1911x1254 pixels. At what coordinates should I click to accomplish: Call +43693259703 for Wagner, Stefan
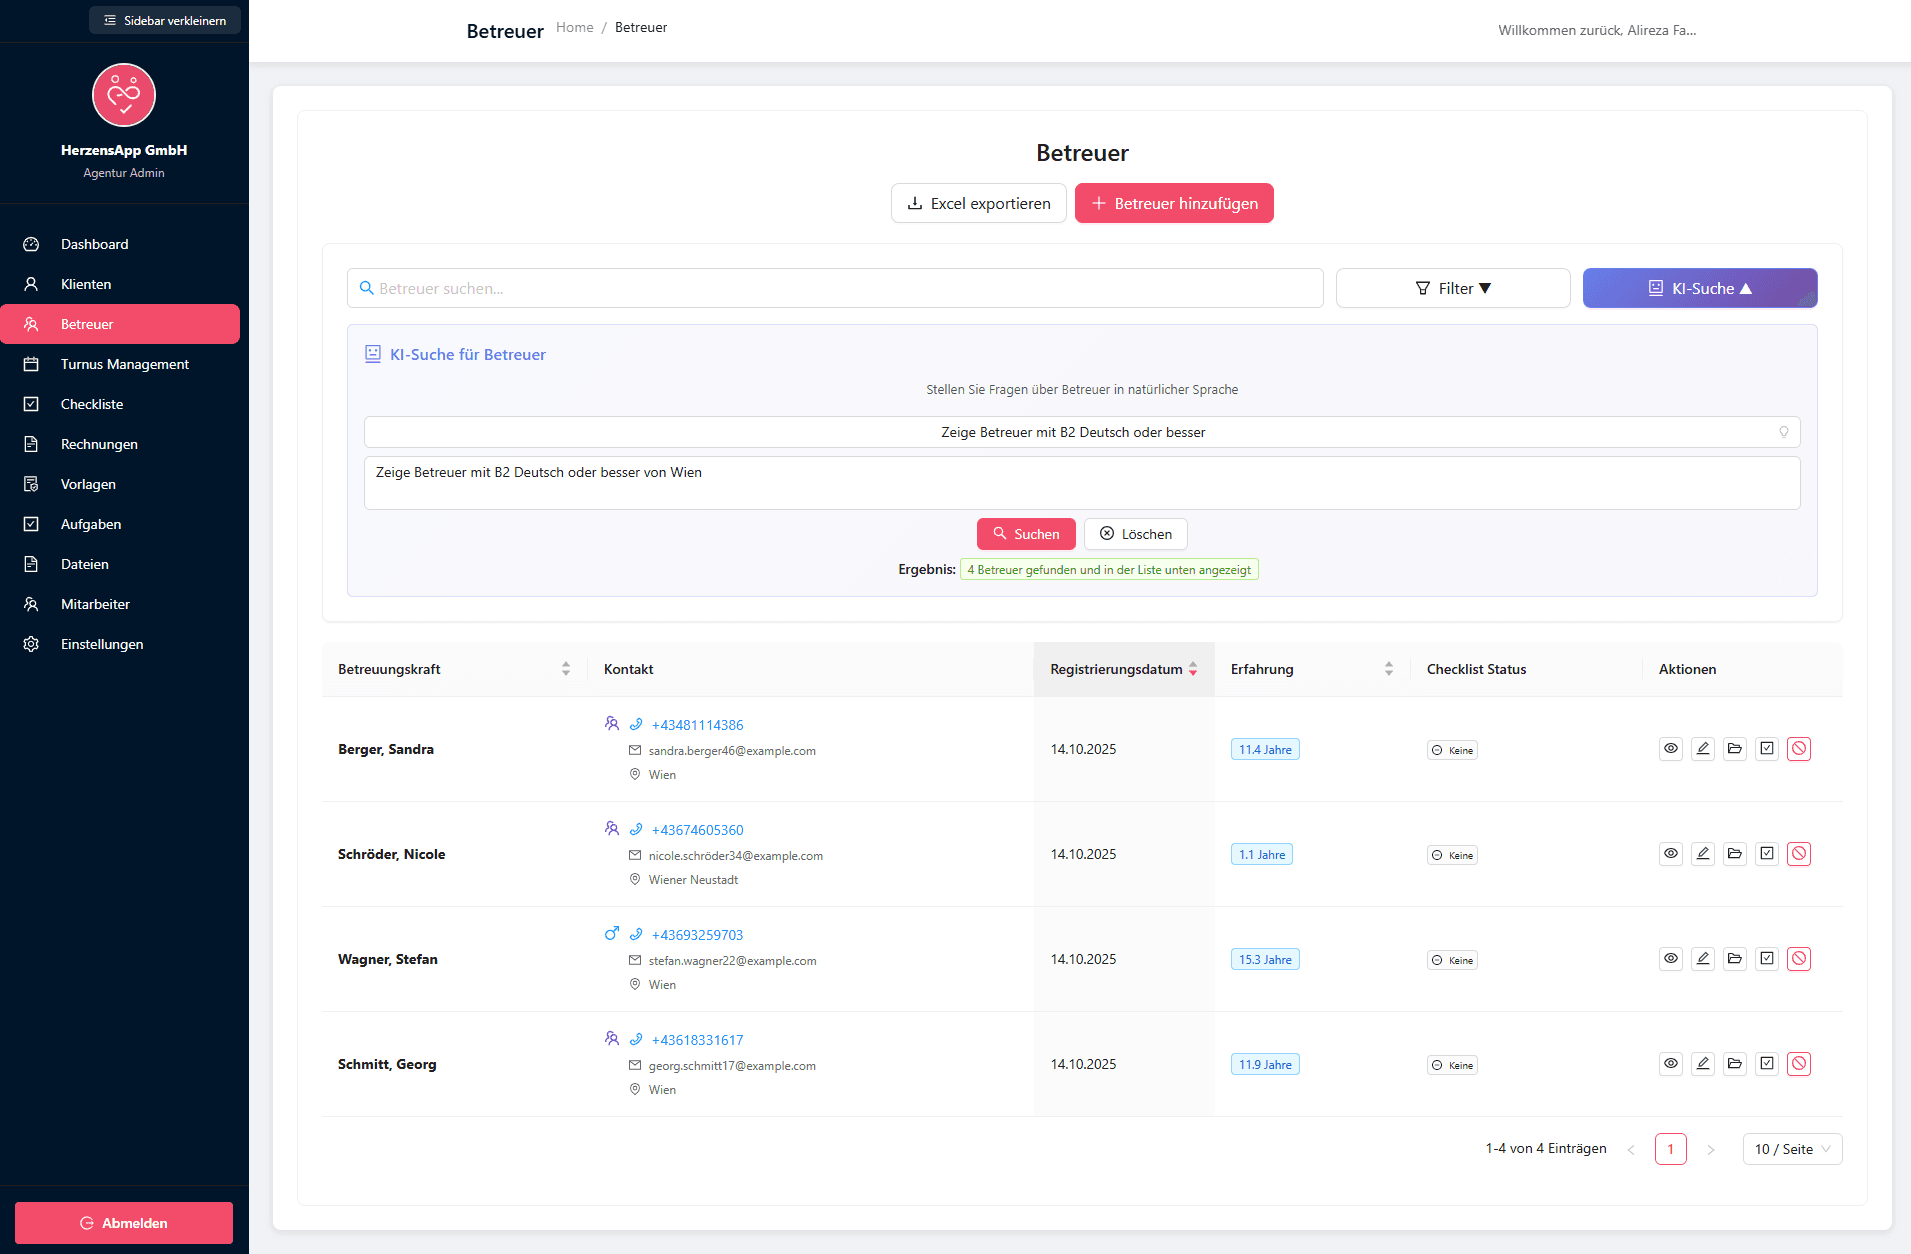tap(697, 934)
